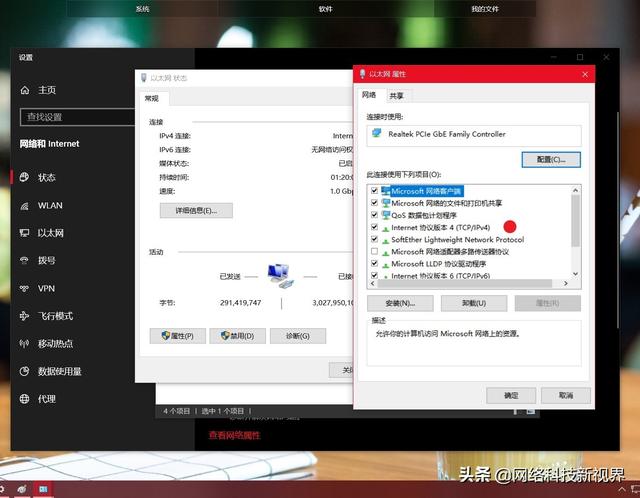
Task: Focus the 查找设置 search field
Action: (x=77, y=117)
